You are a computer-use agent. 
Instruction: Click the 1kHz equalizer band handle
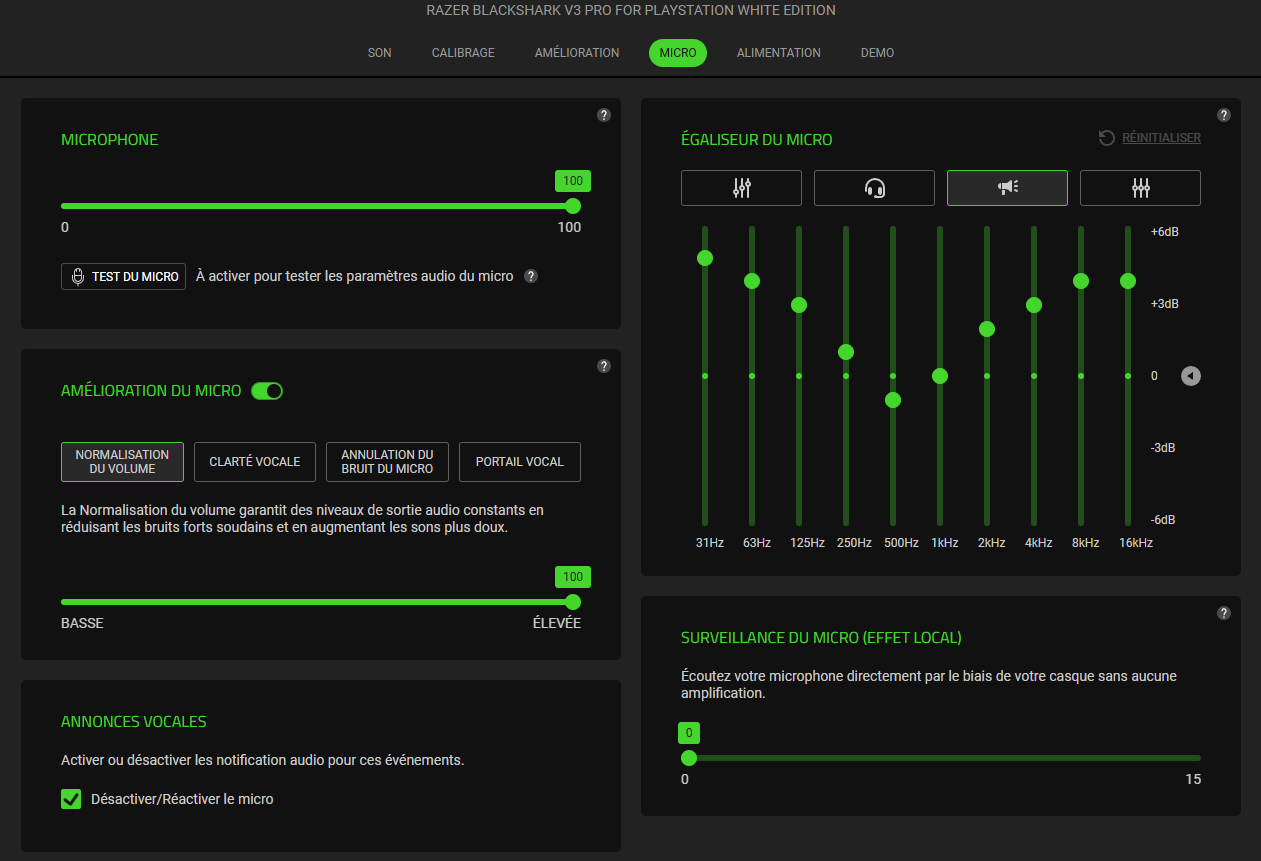point(940,376)
